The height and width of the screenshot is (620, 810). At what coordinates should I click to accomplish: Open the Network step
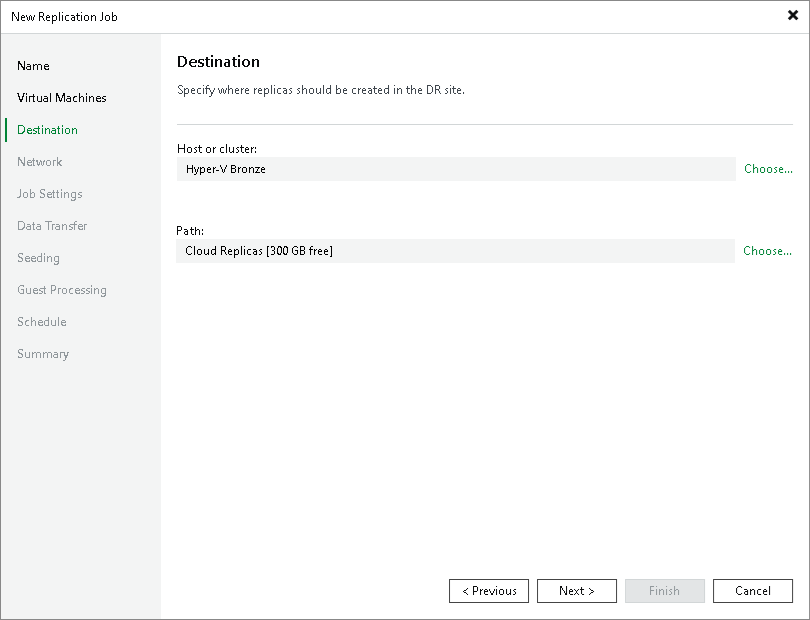[39, 161]
